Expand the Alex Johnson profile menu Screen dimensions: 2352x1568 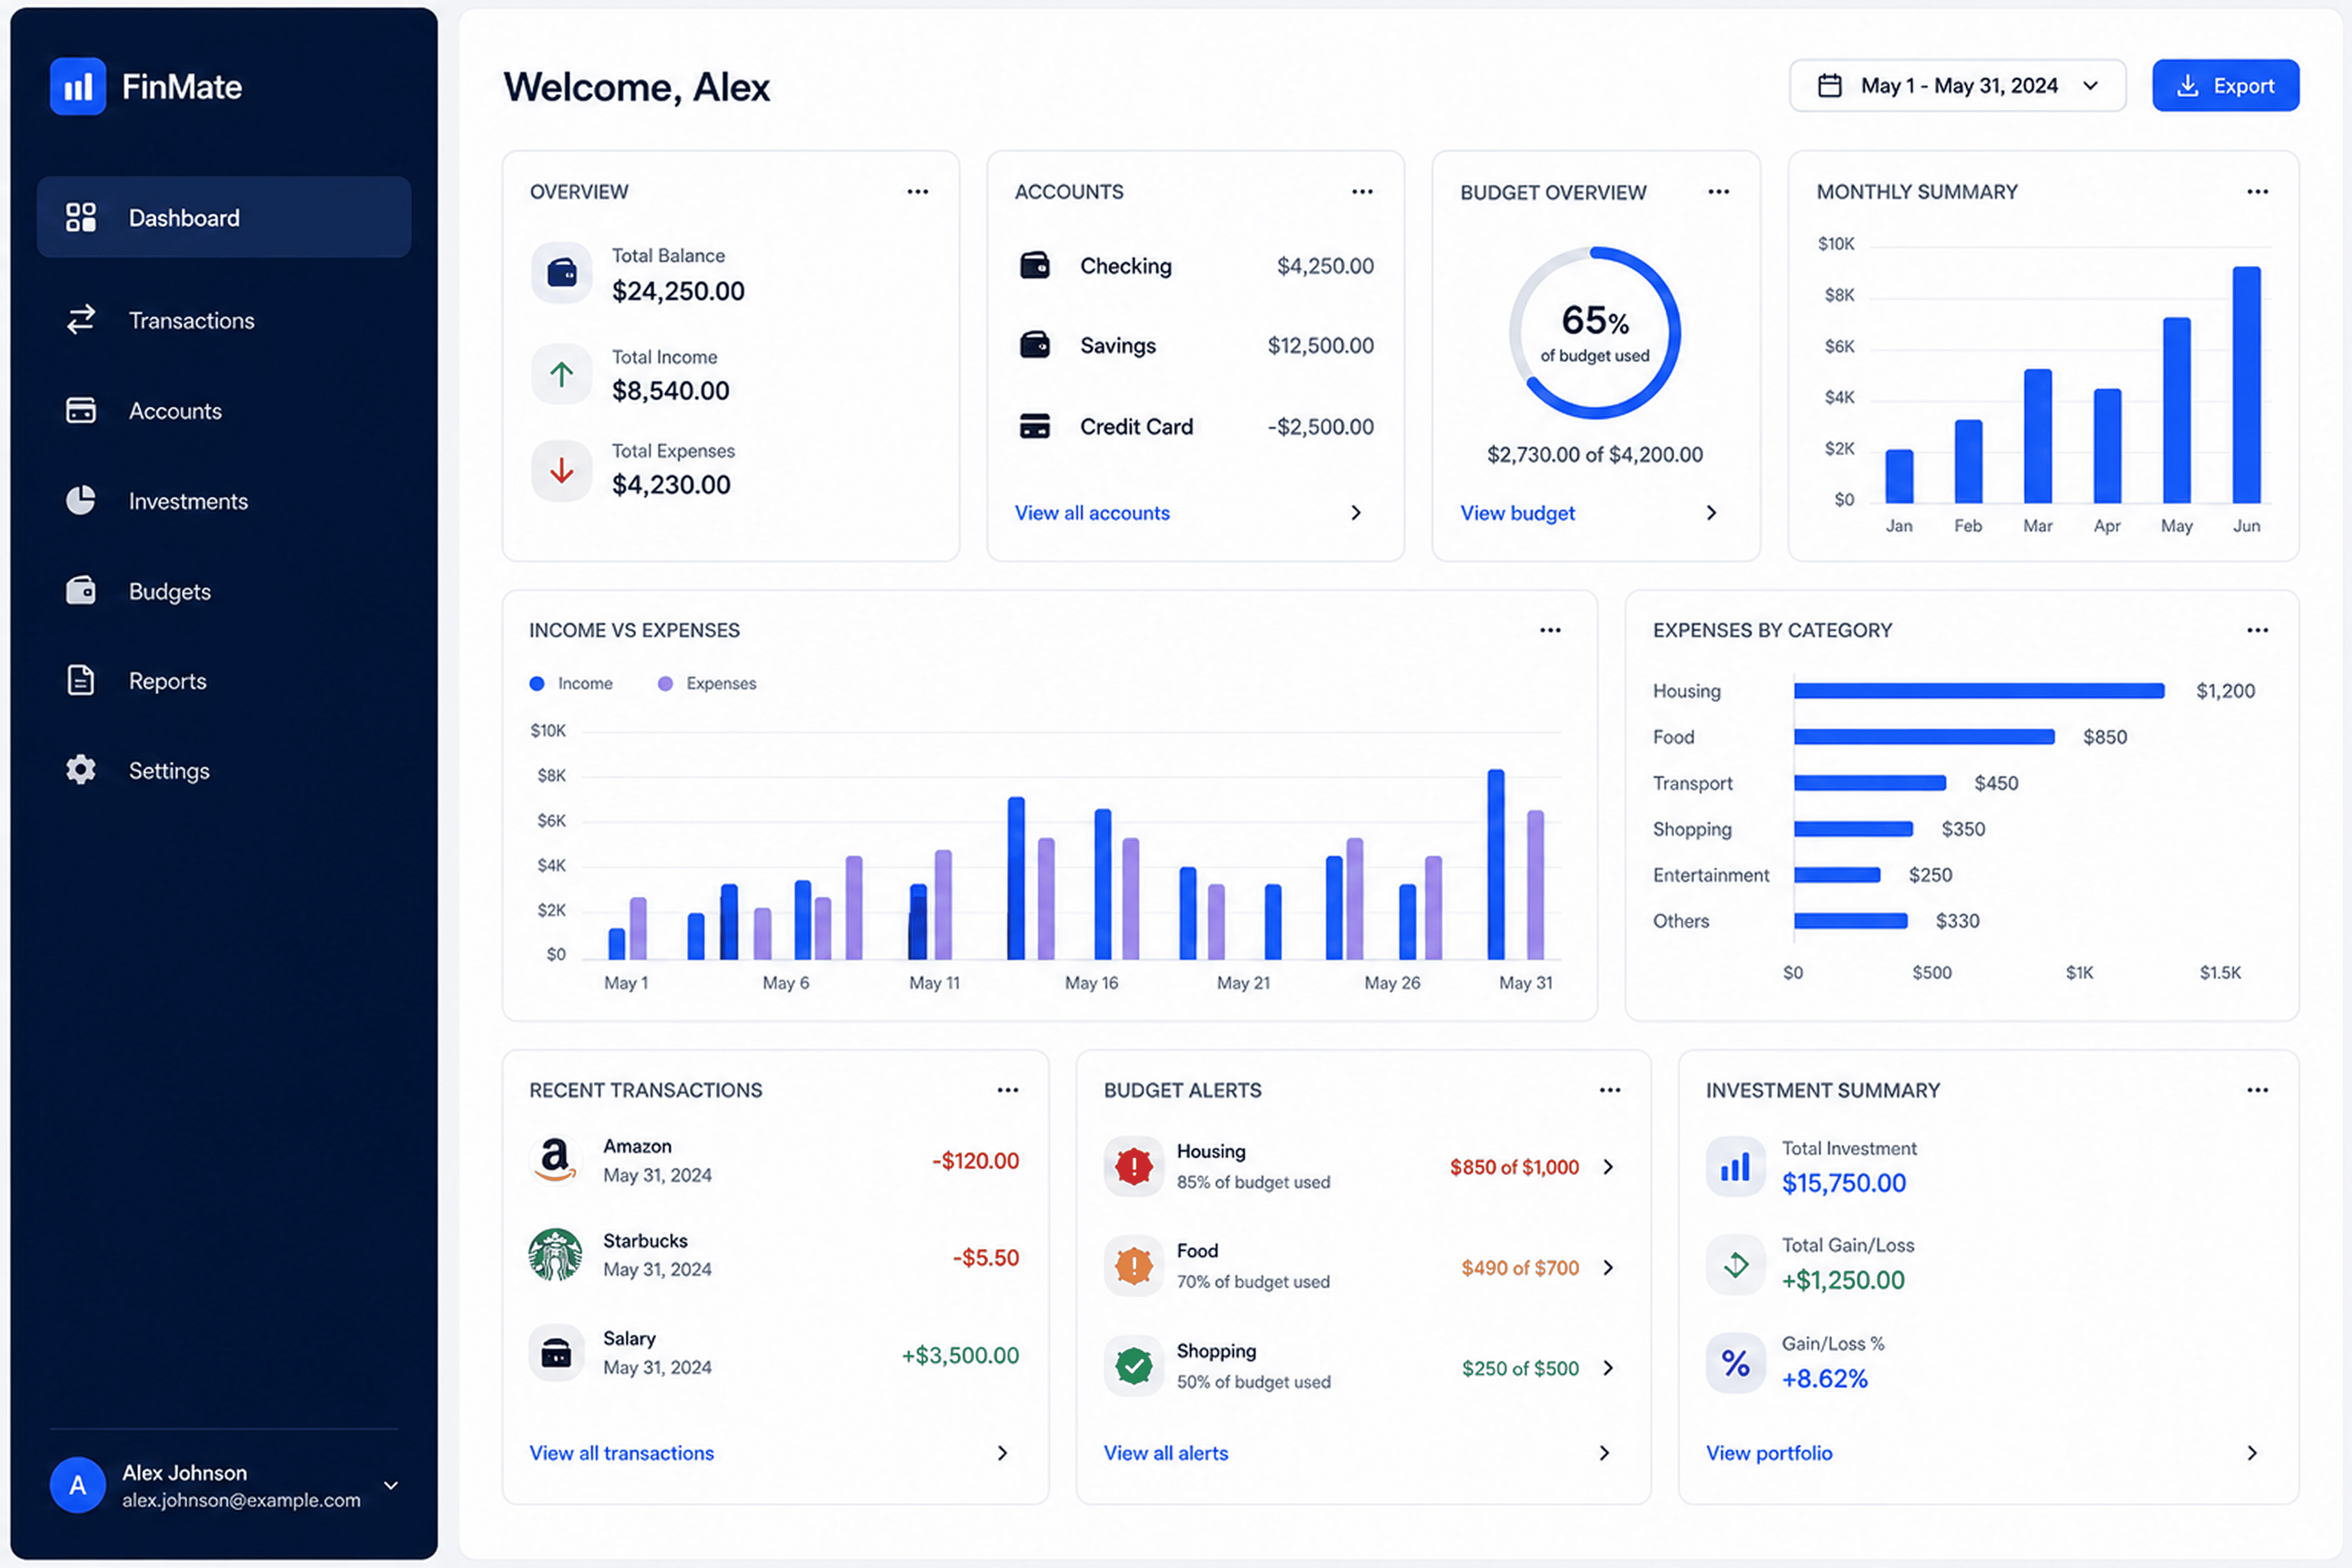pos(391,1485)
